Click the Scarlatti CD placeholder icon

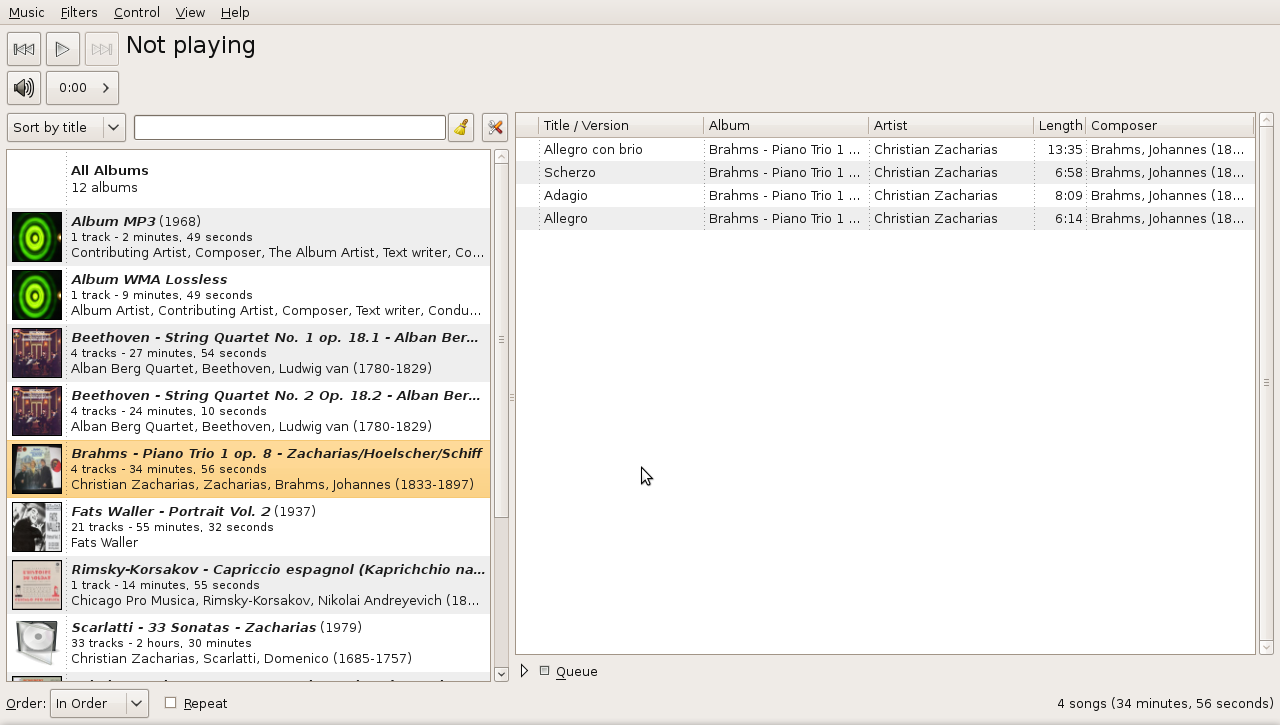37,643
